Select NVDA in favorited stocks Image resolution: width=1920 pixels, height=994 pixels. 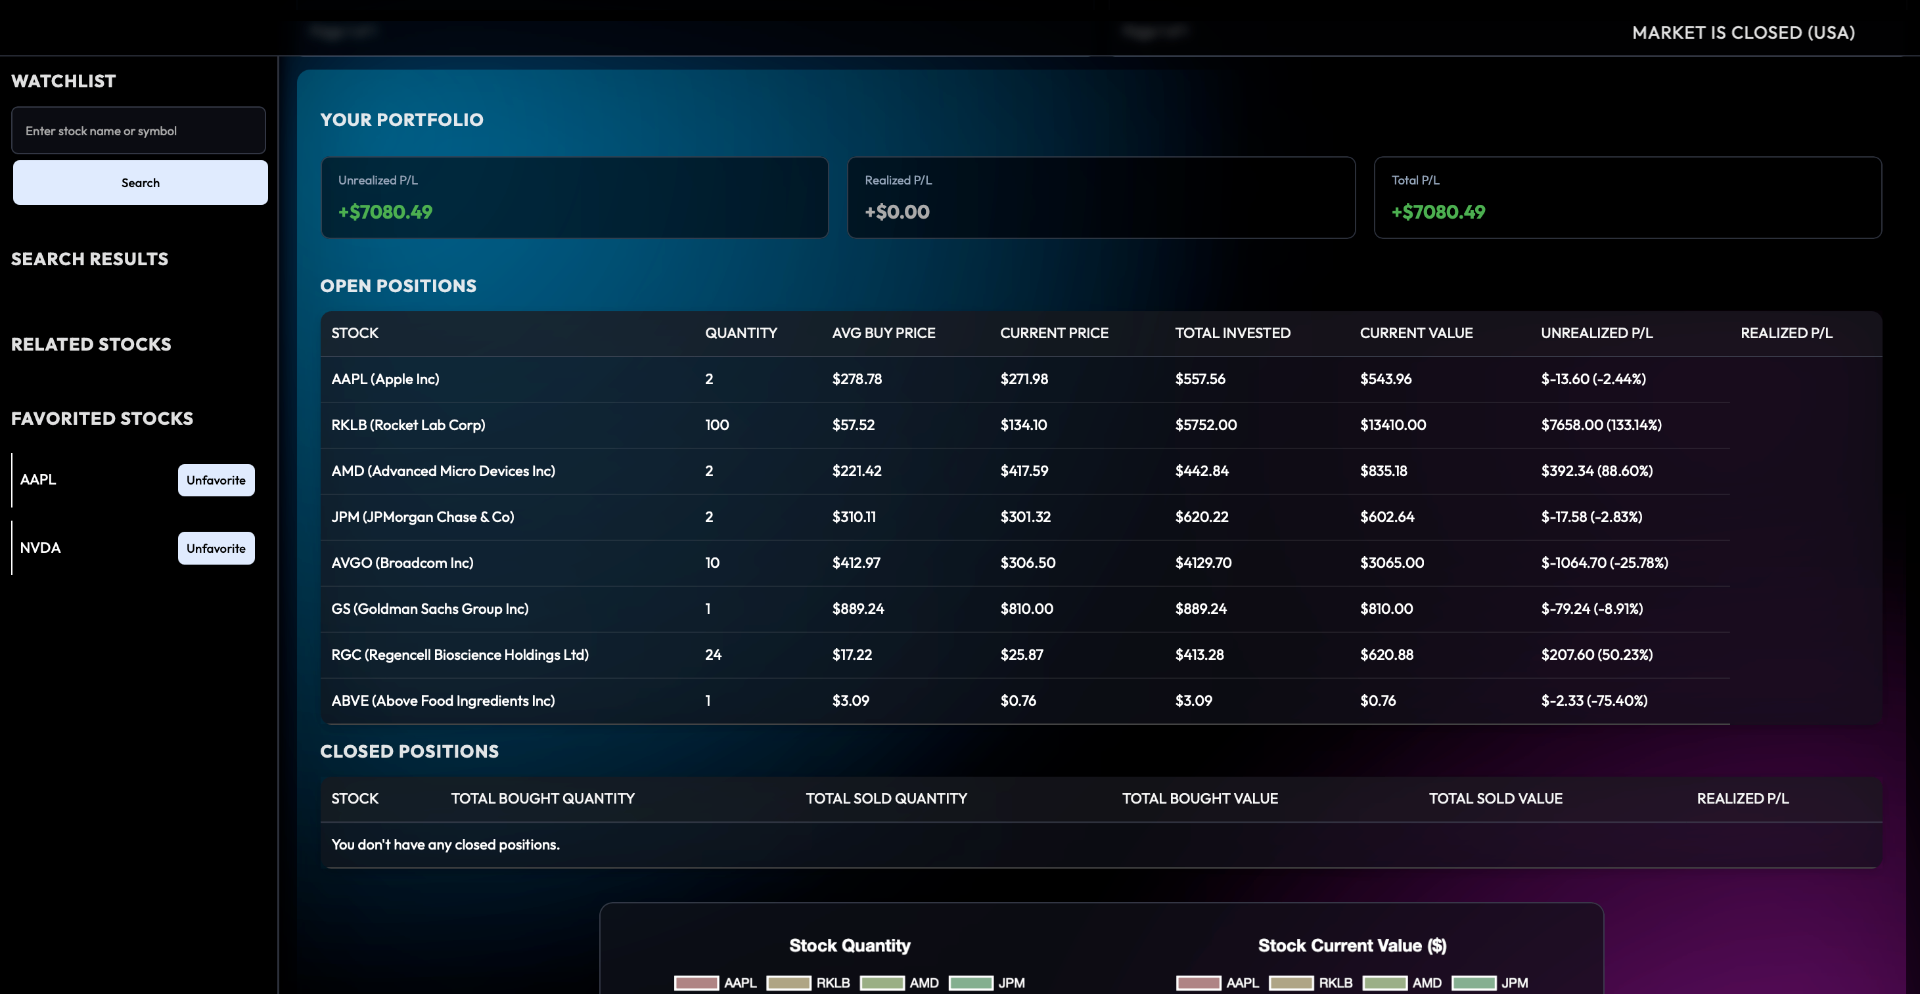[40, 548]
